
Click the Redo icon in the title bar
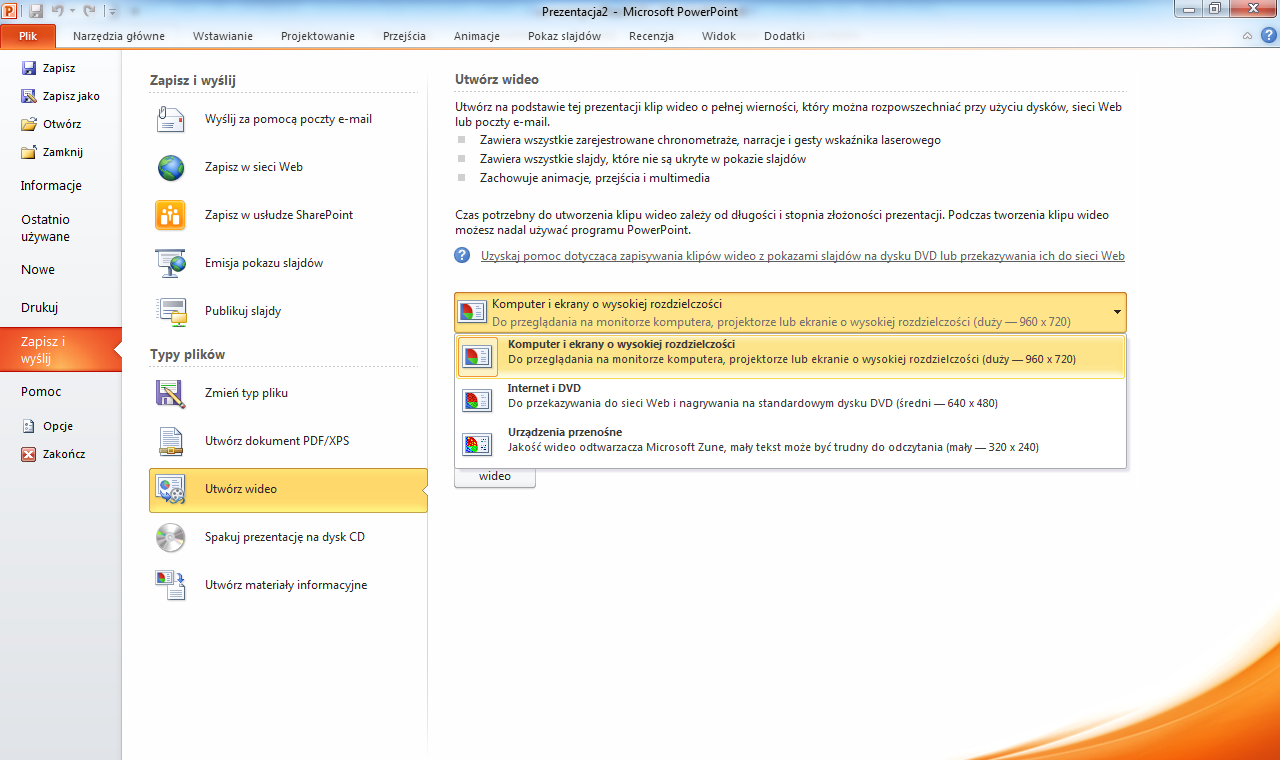coord(88,11)
